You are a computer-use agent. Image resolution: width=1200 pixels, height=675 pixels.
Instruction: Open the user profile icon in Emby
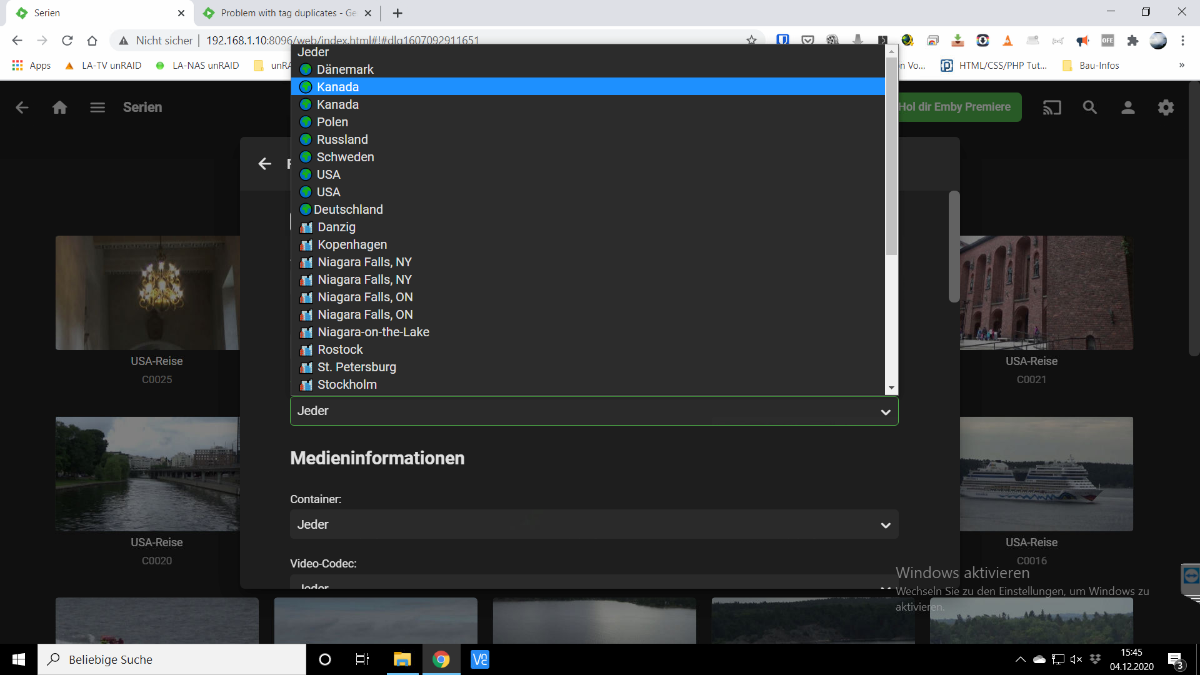click(x=1128, y=107)
